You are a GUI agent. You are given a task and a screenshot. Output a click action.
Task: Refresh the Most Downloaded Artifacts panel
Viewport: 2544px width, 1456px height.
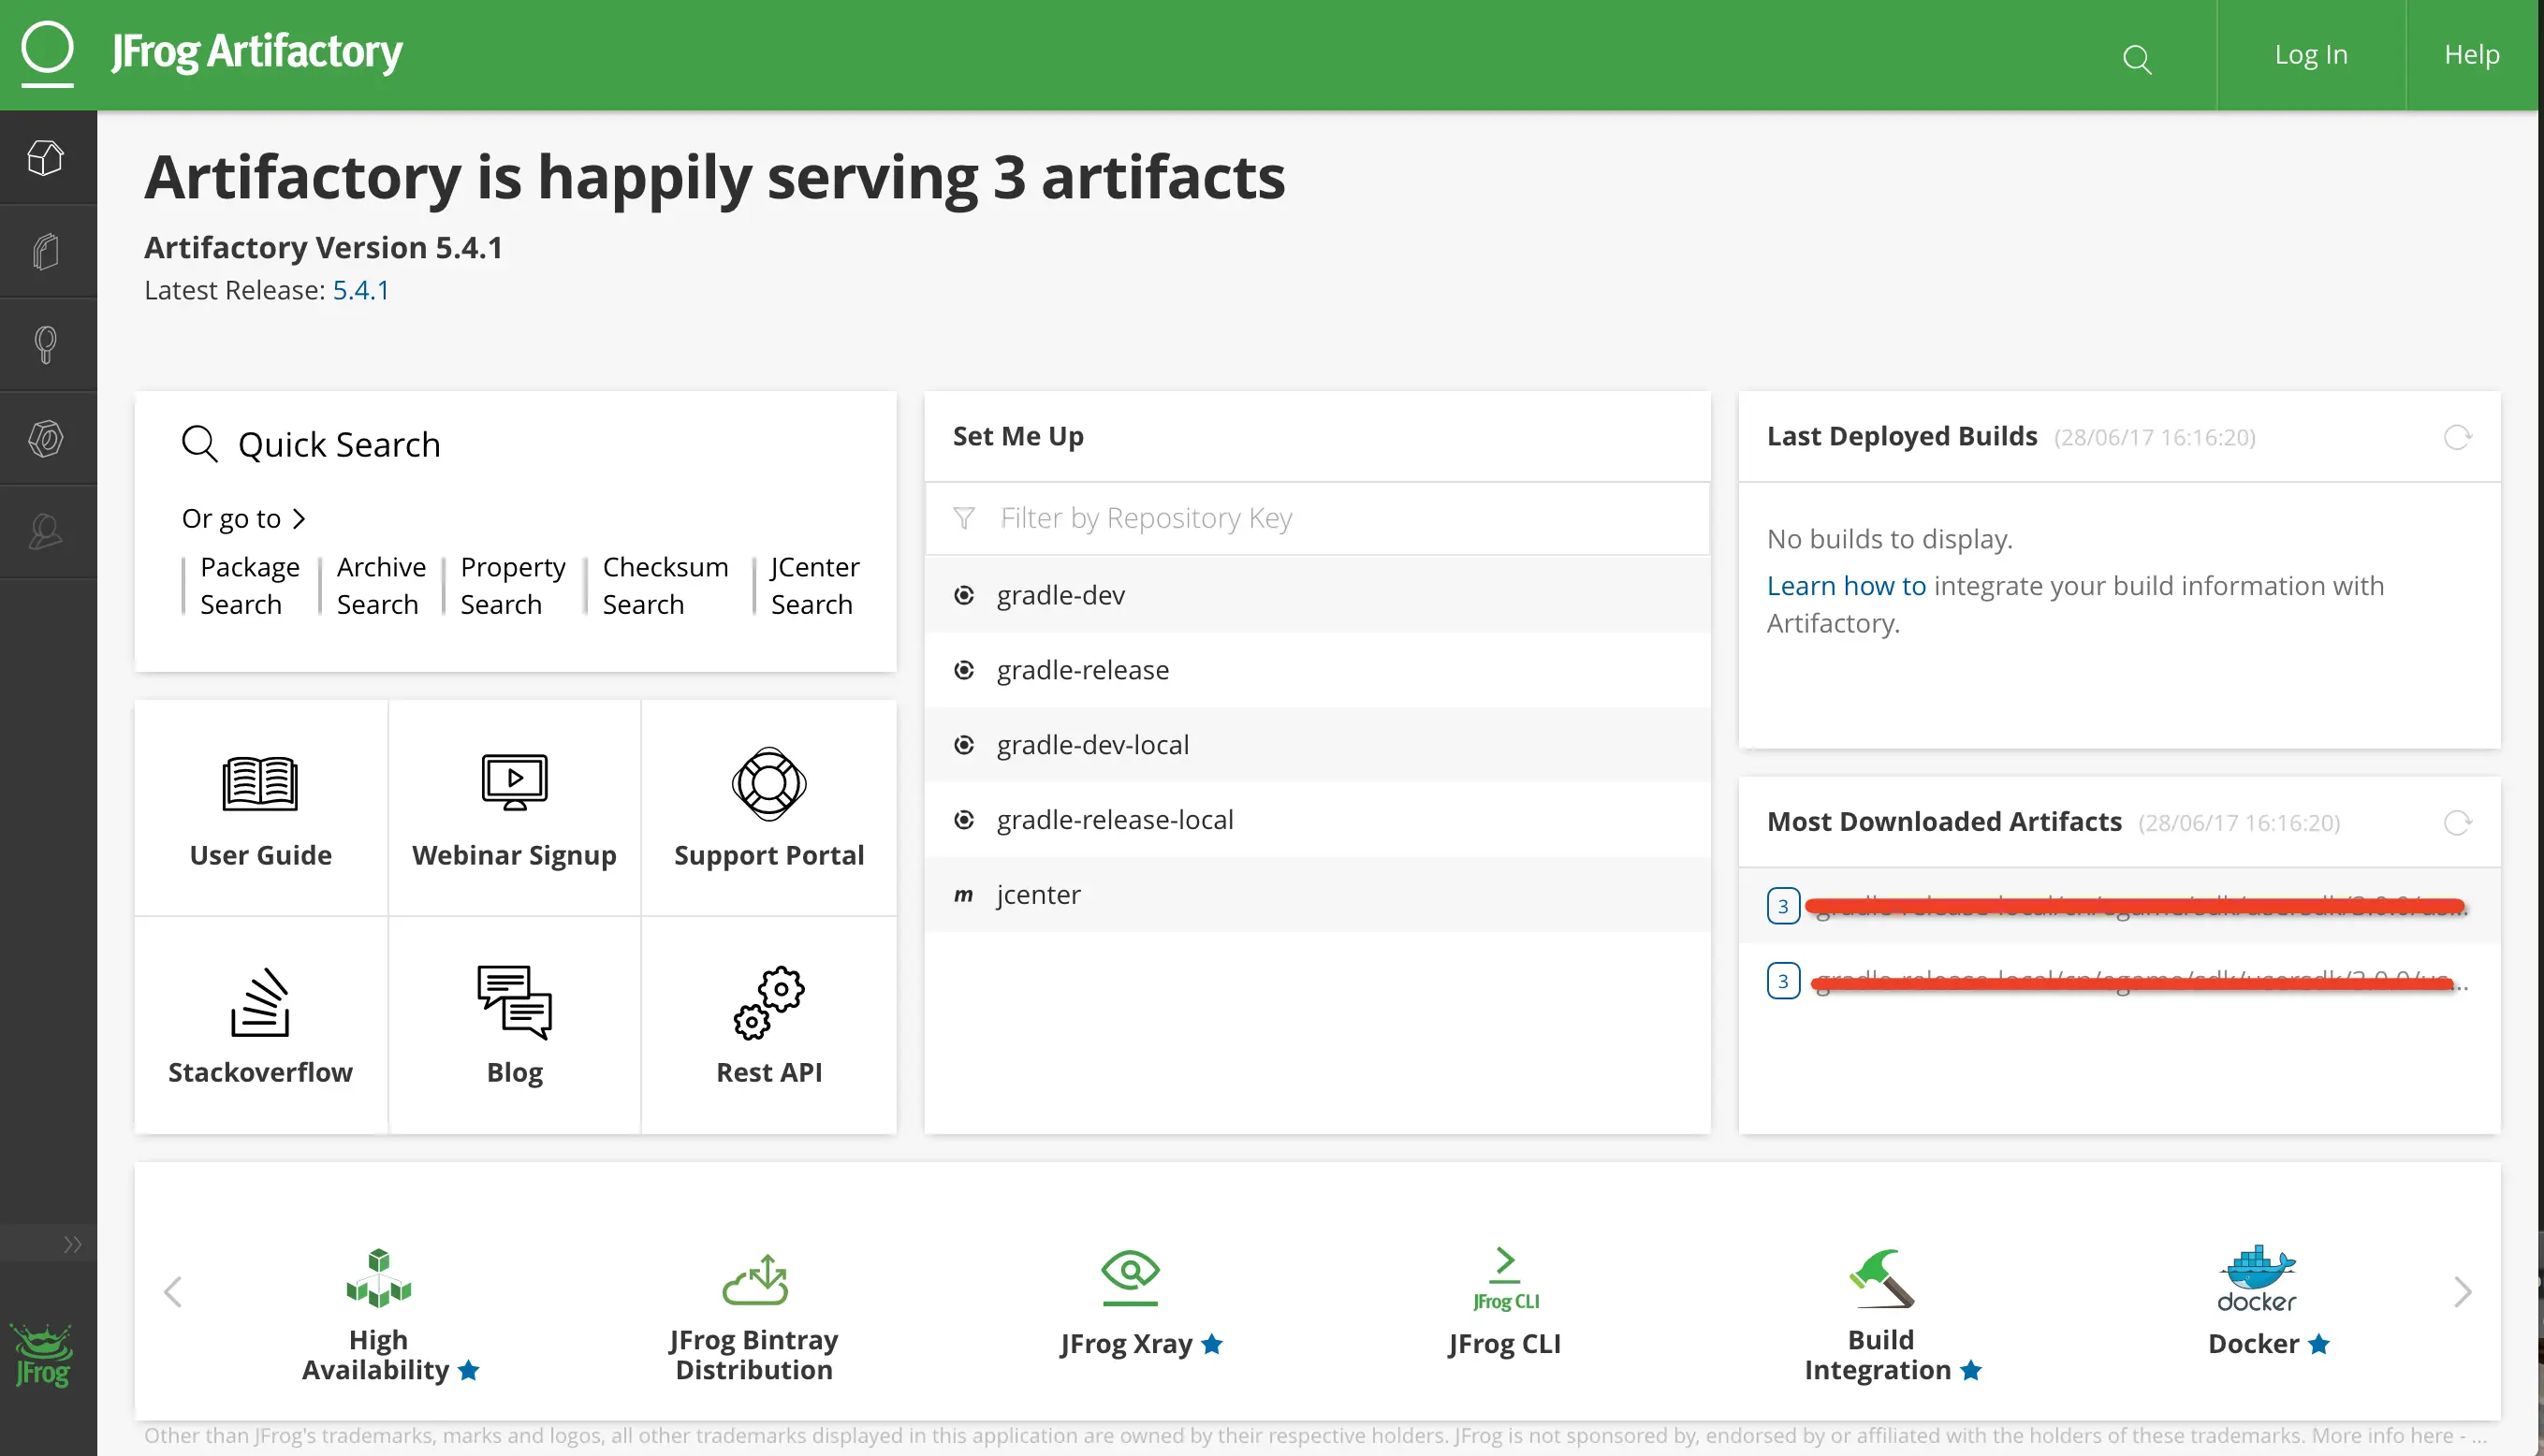pos(2456,822)
